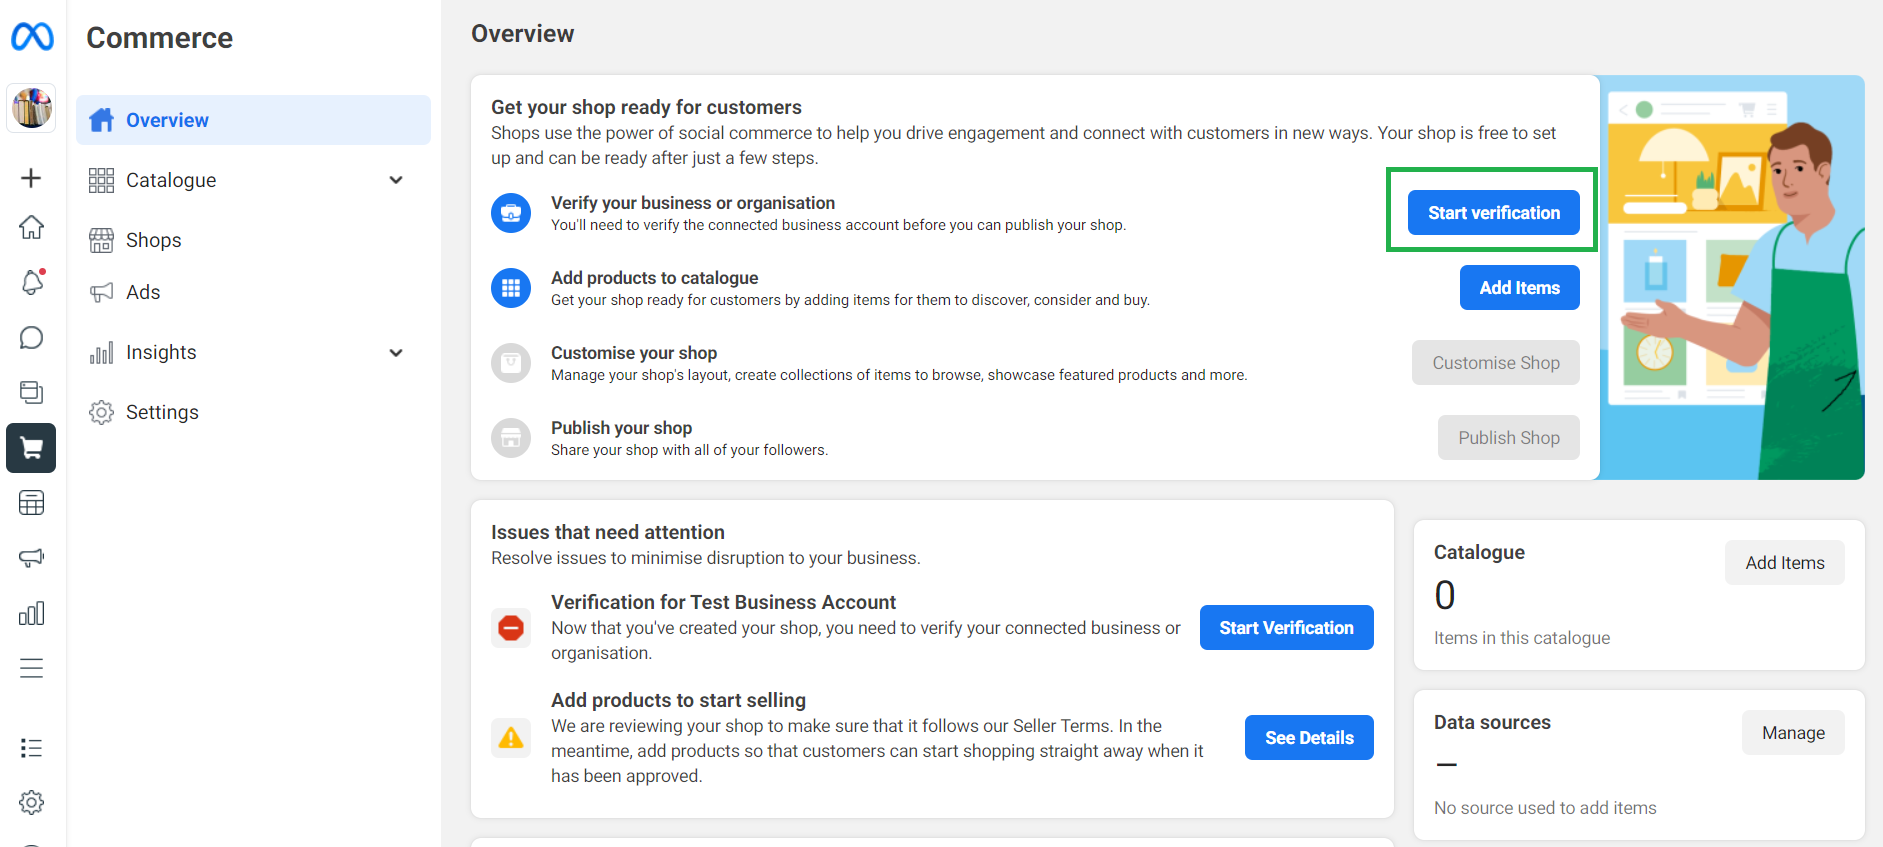Click 'Customise your shop' heading
Screen dimensions: 1883x847
click(634, 353)
